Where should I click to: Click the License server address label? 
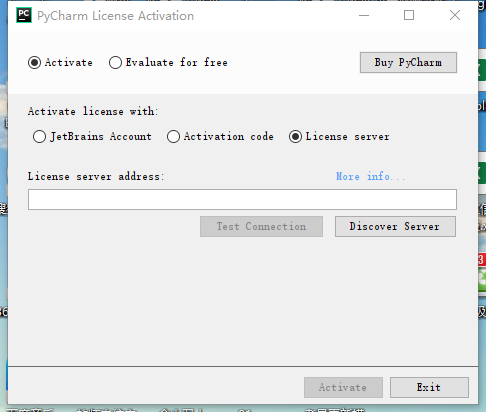tap(96, 176)
